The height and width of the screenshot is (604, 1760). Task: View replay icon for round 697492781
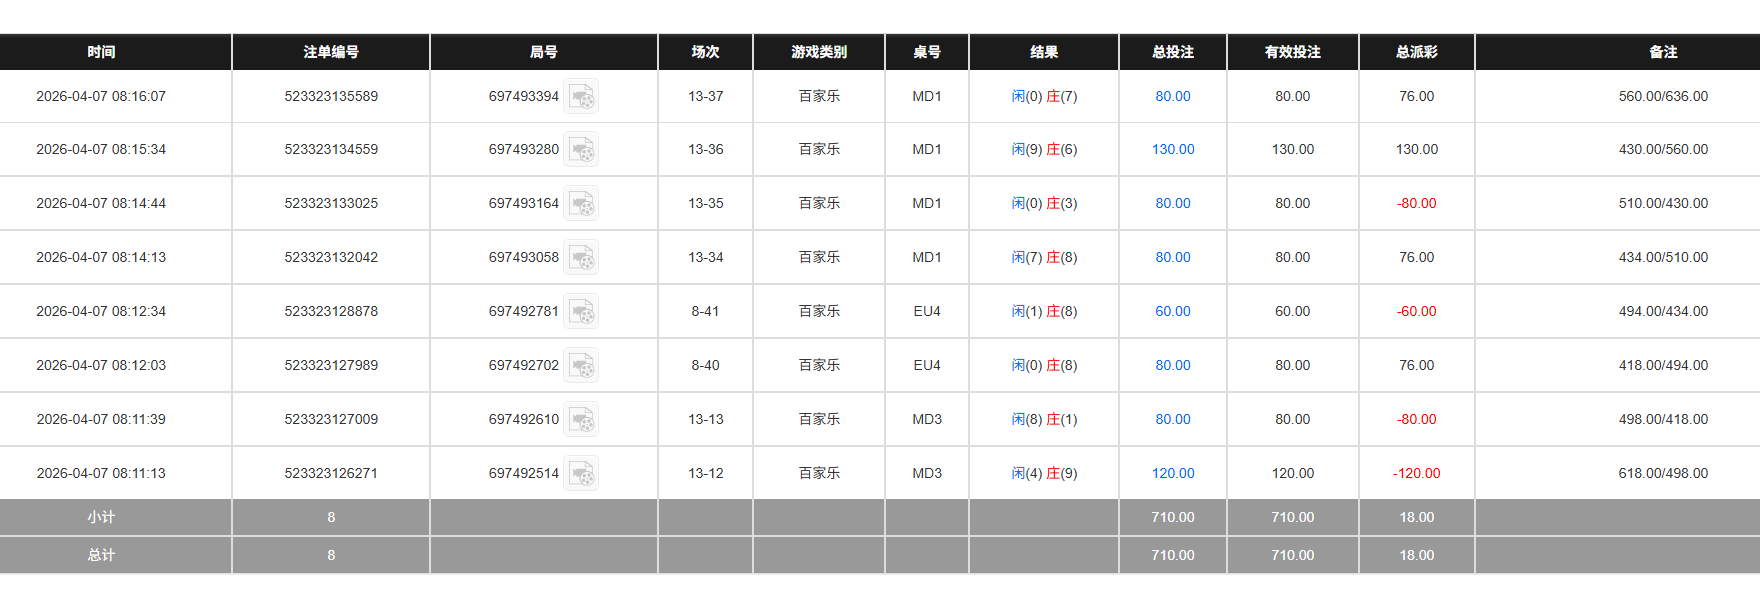581,312
